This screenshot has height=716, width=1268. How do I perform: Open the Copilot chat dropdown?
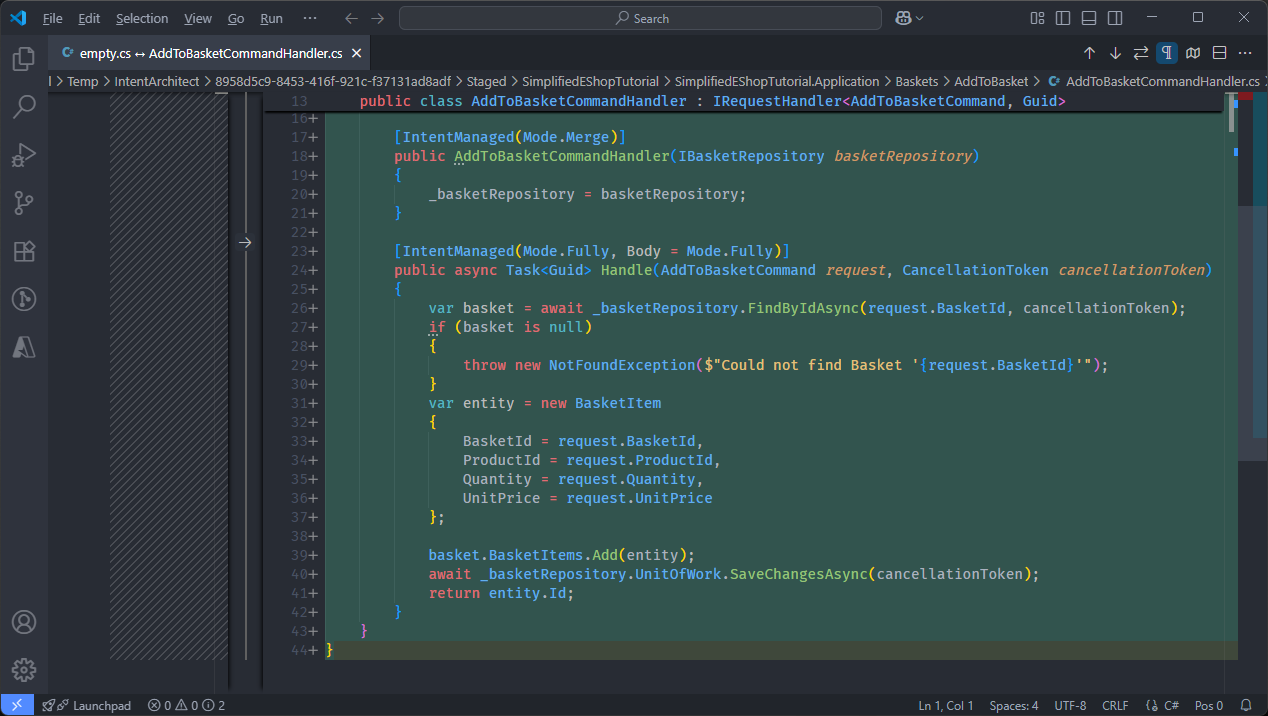coord(909,18)
